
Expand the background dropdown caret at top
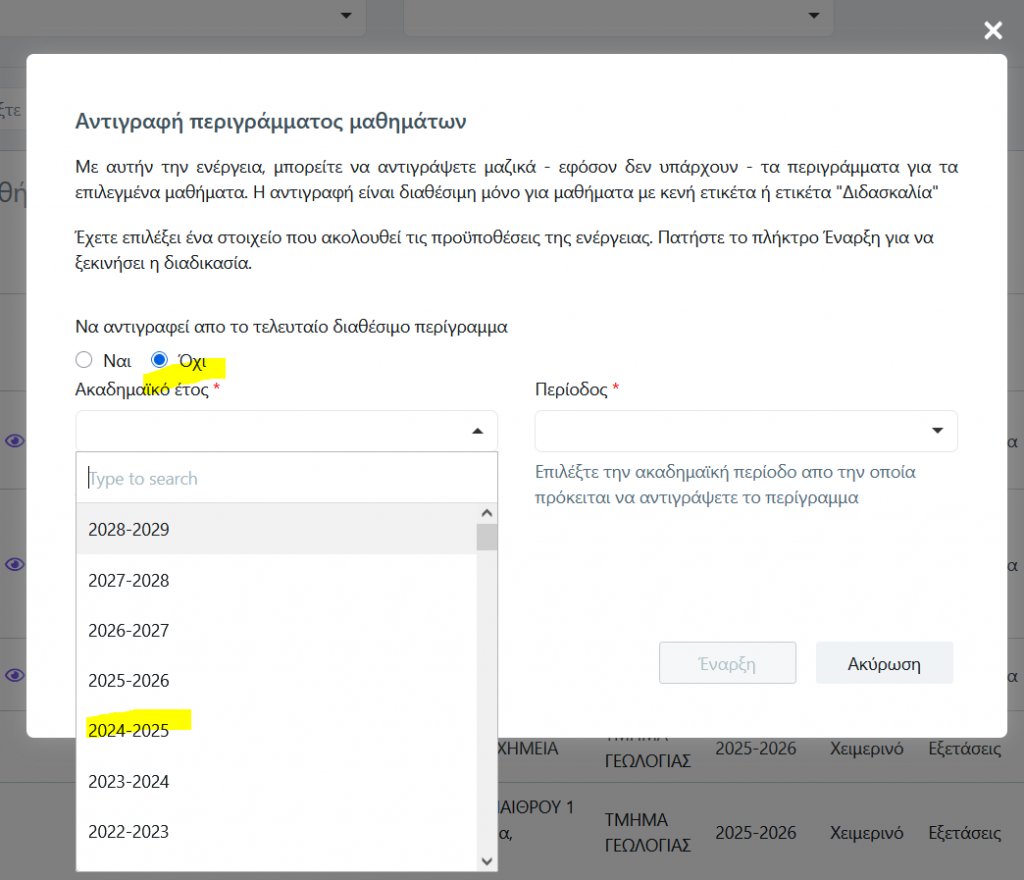pos(346,15)
